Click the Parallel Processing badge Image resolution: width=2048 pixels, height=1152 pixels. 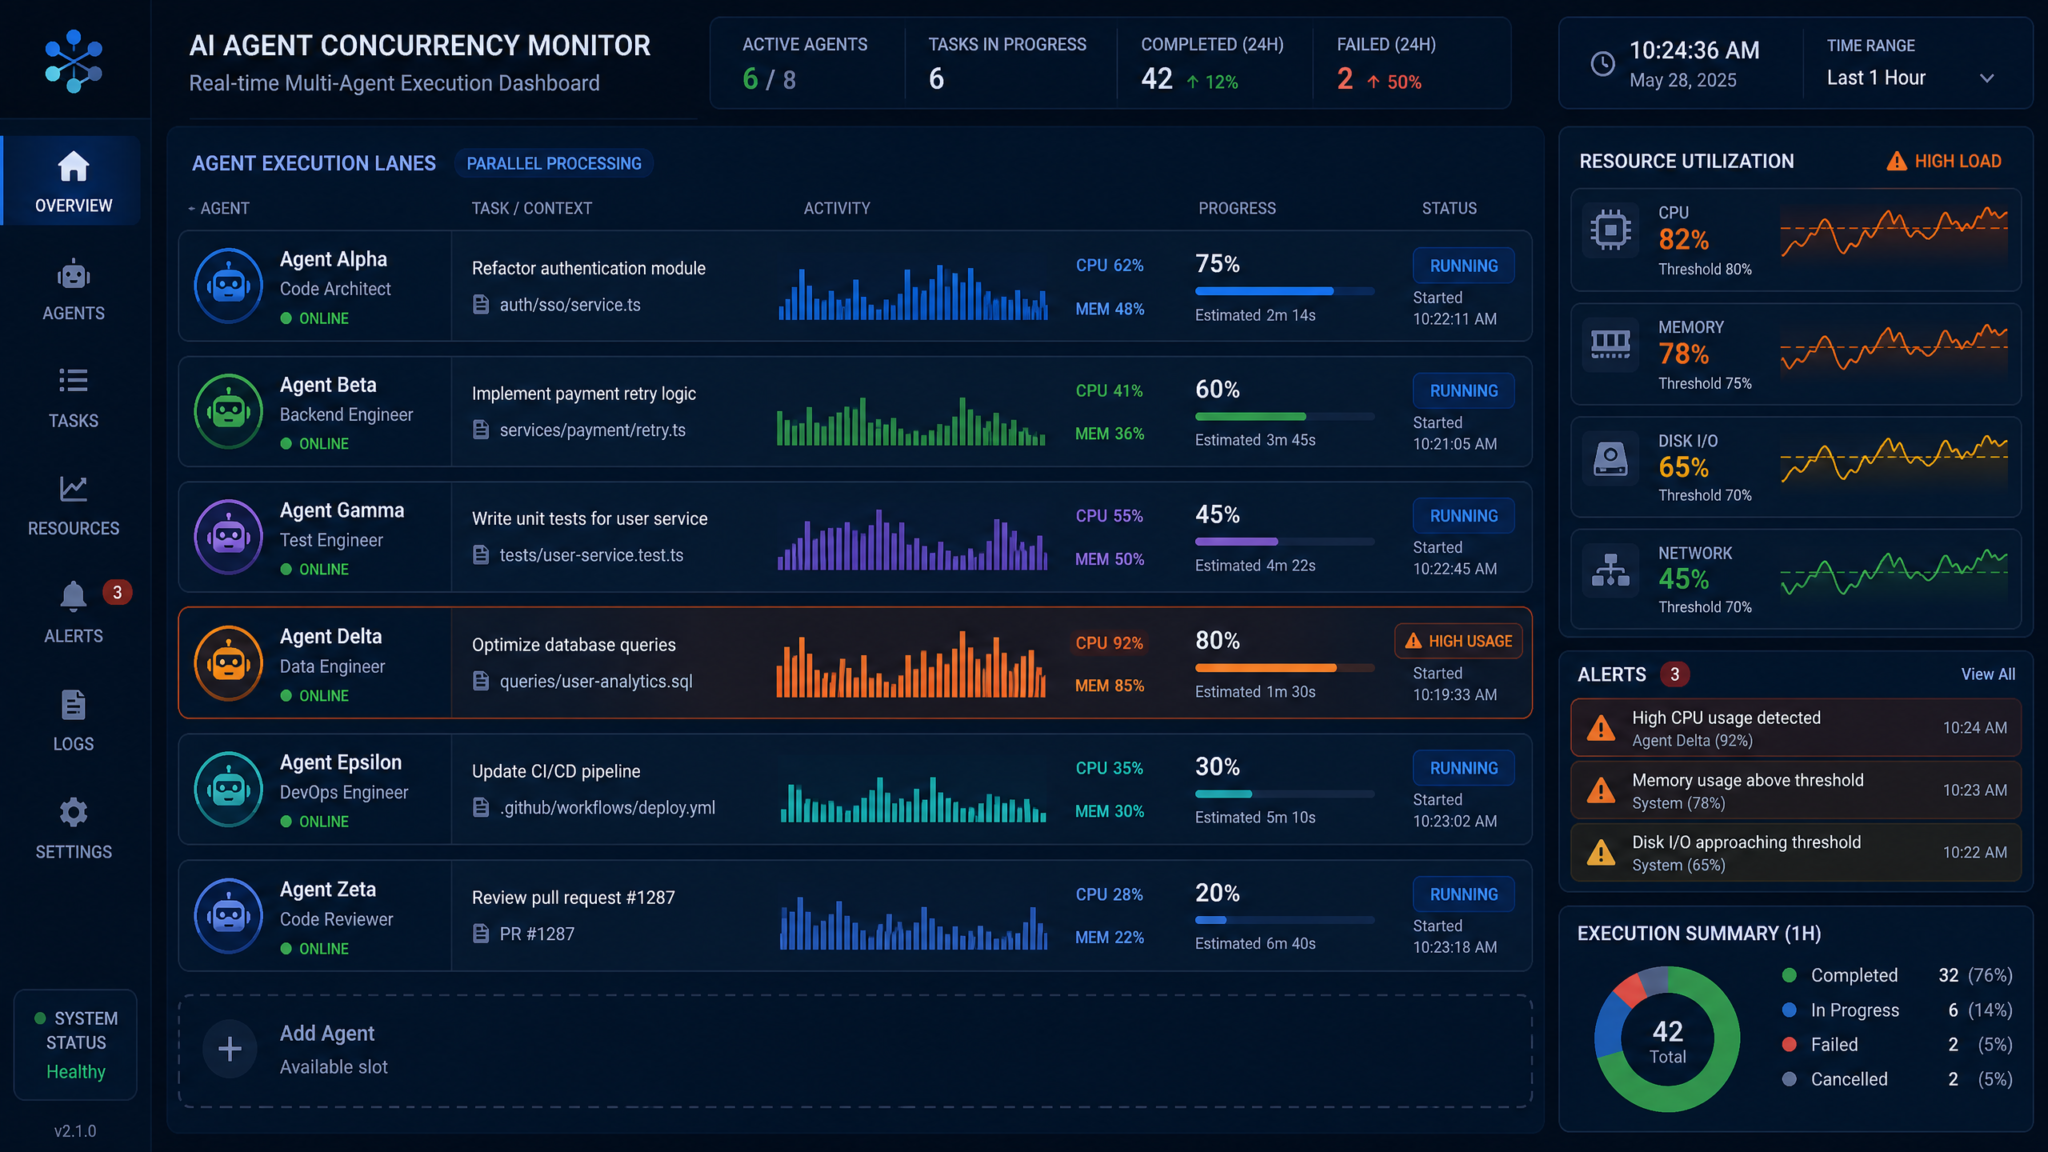(554, 163)
